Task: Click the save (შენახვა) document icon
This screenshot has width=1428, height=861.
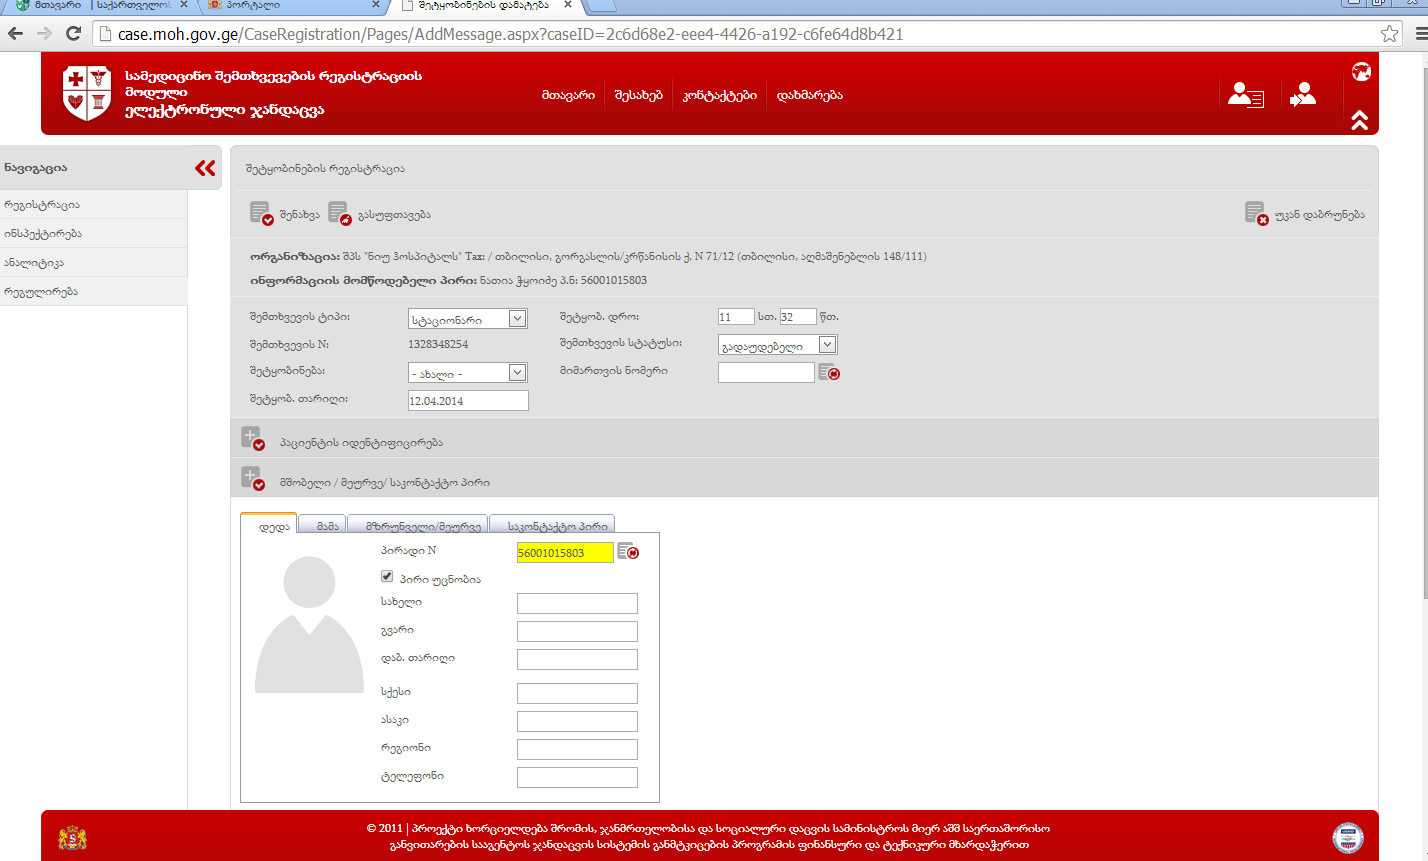Action: click(x=260, y=214)
